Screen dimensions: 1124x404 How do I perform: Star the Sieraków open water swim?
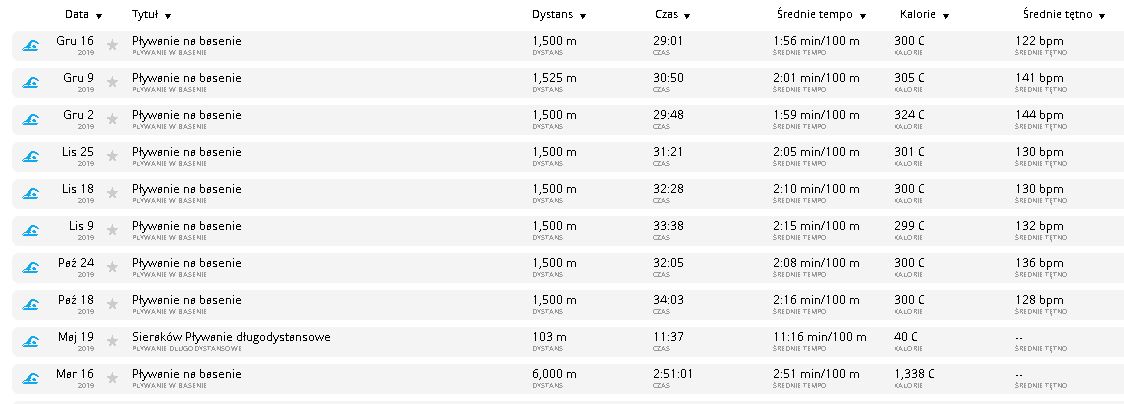(x=112, y=342)
